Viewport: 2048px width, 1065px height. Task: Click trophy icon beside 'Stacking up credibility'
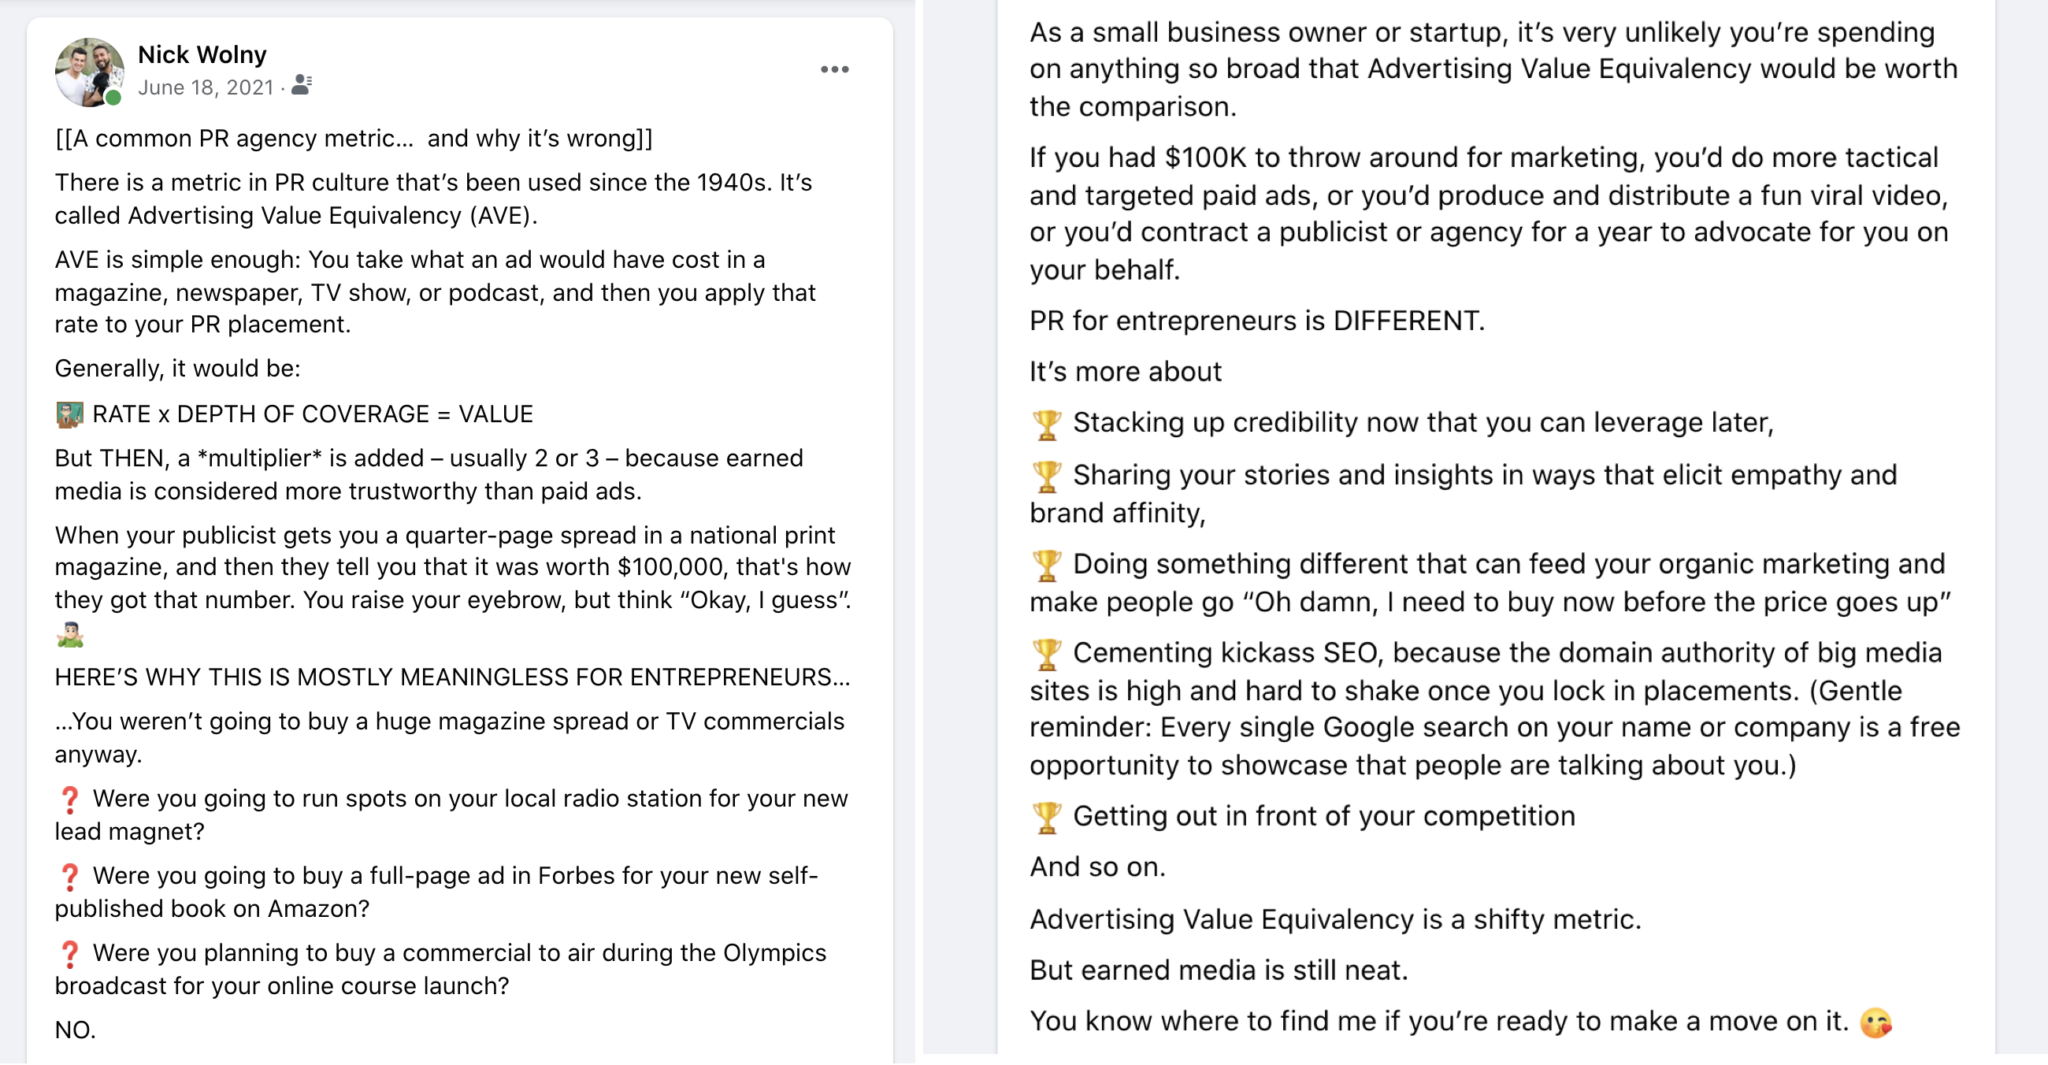1046,424
